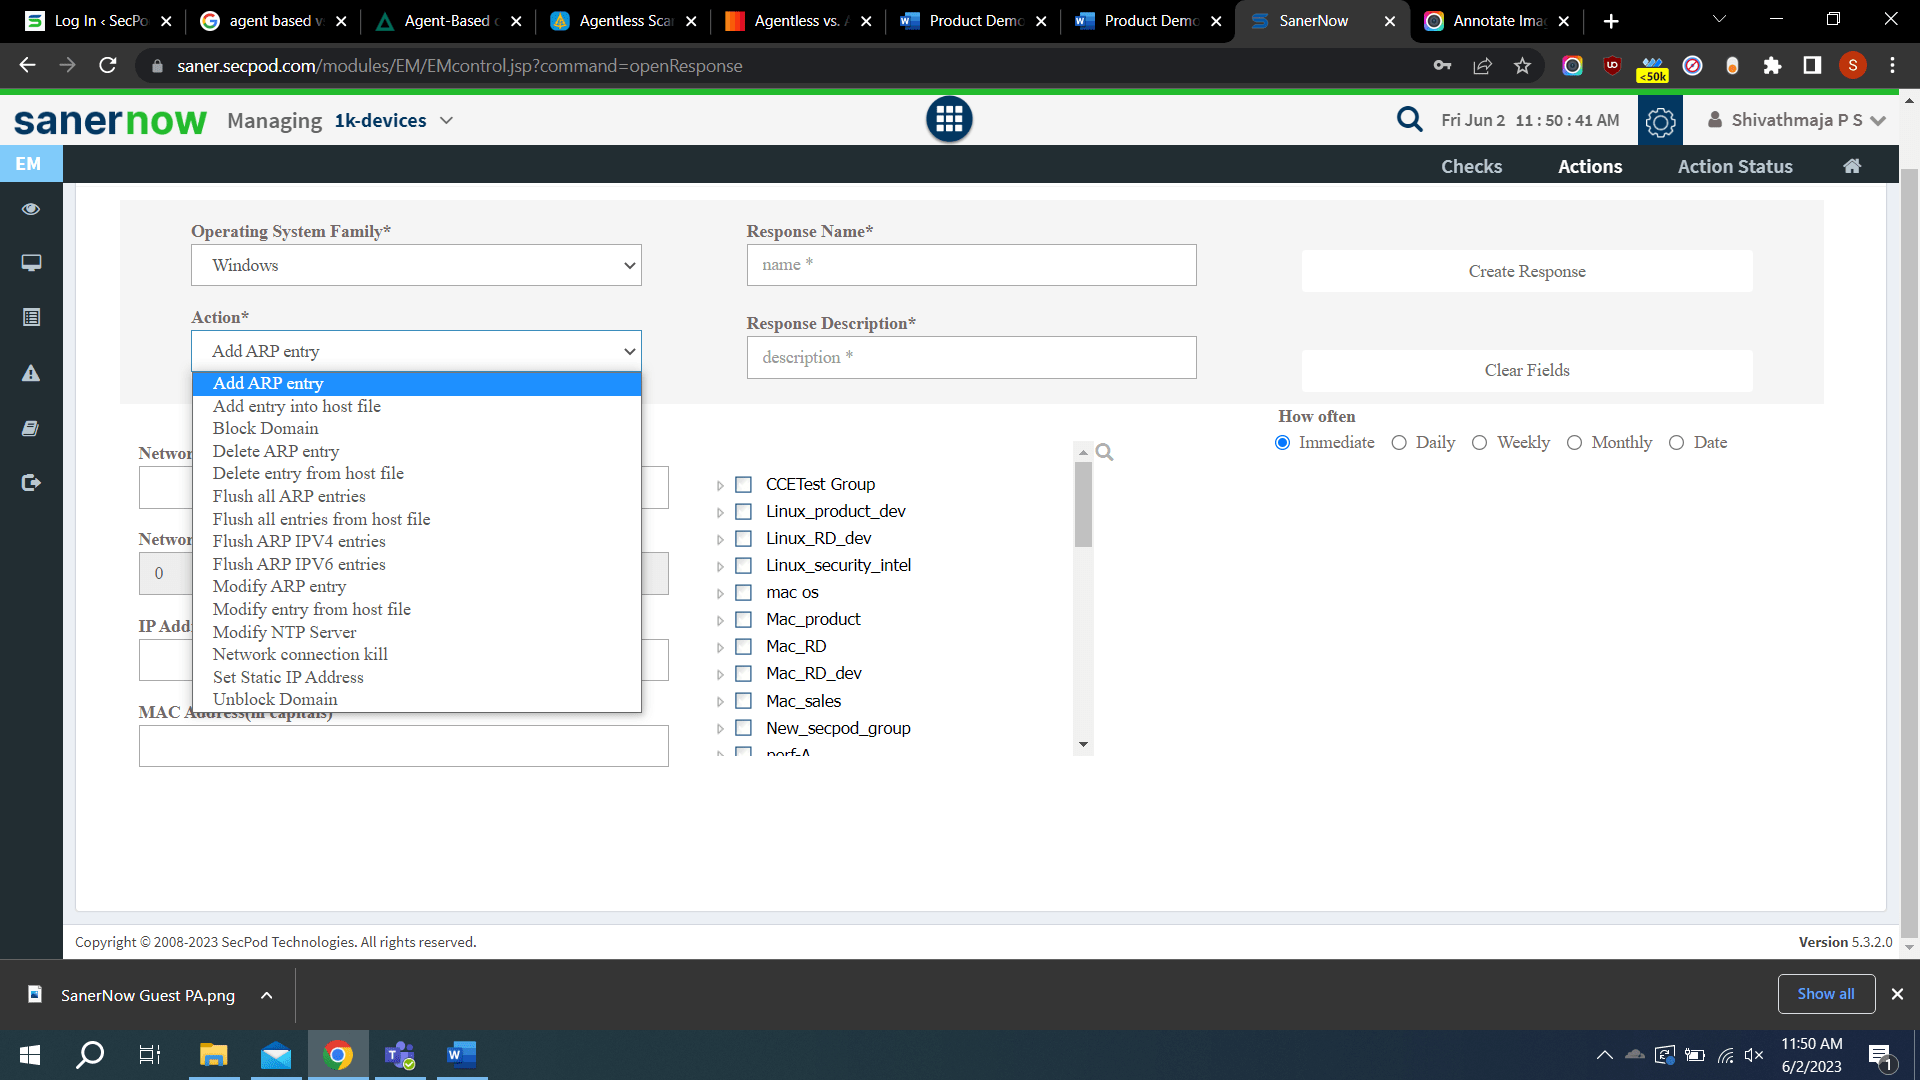Open the monitor devices icon in the sidebar

pos(31,263)
